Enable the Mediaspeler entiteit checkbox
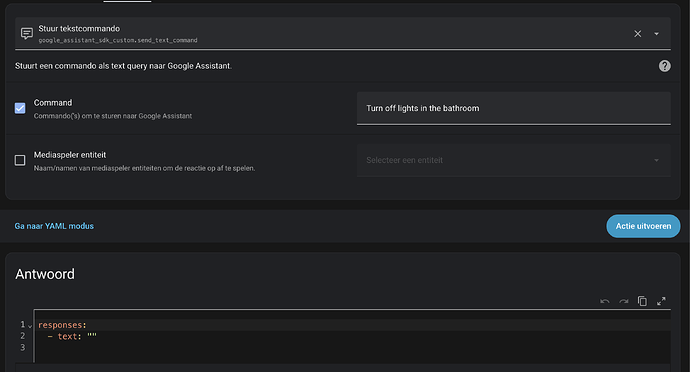Image resolution: width=690 pixels, height=372 pixels. tap(20, 160)
